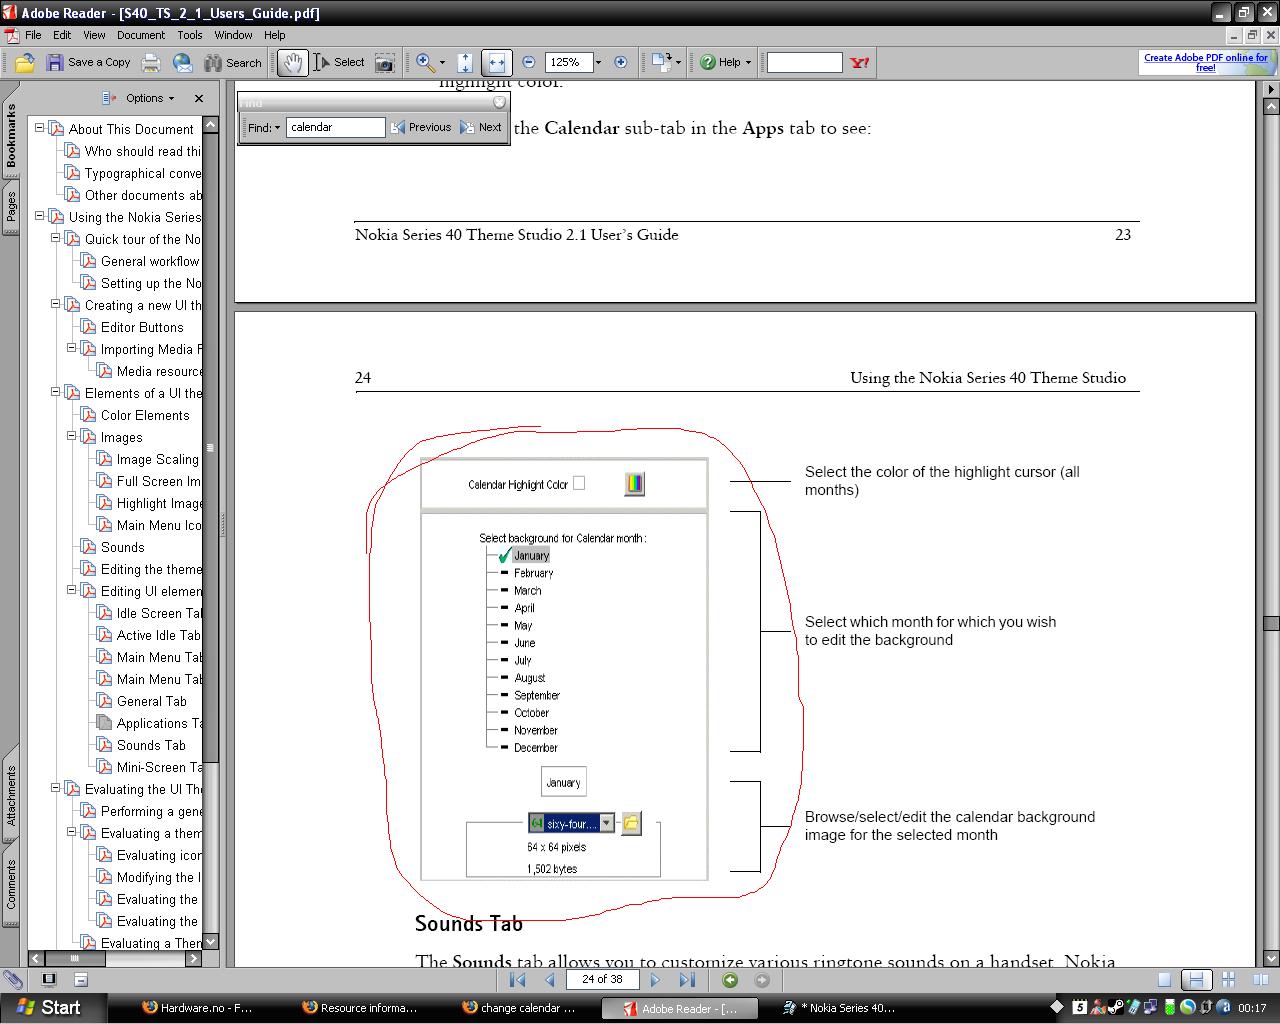Click the green Previous View button
1280x1024 pixels.
730,980
